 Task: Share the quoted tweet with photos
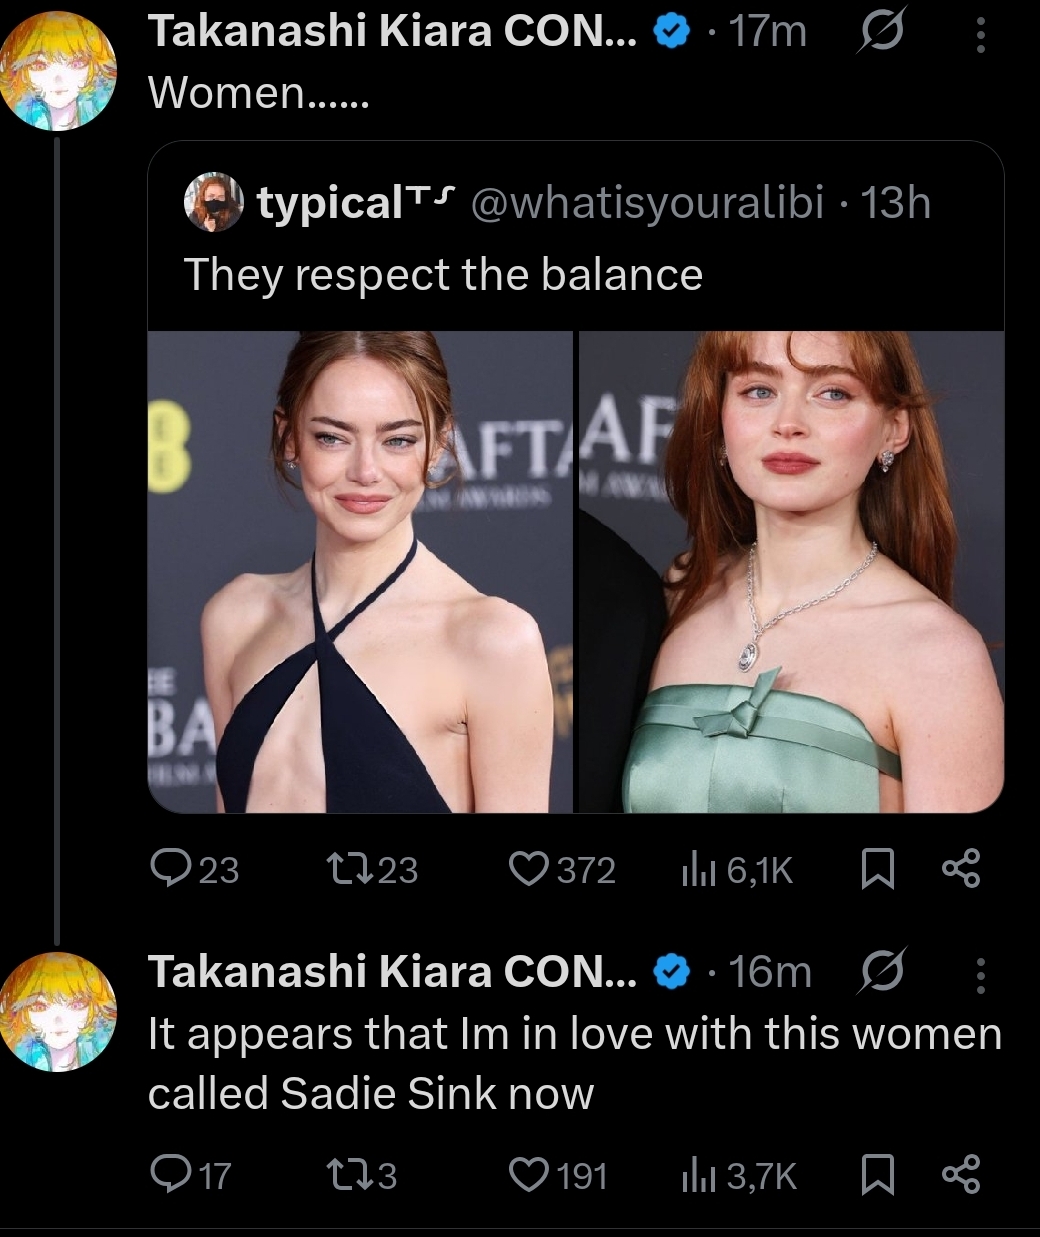[961, 868]
